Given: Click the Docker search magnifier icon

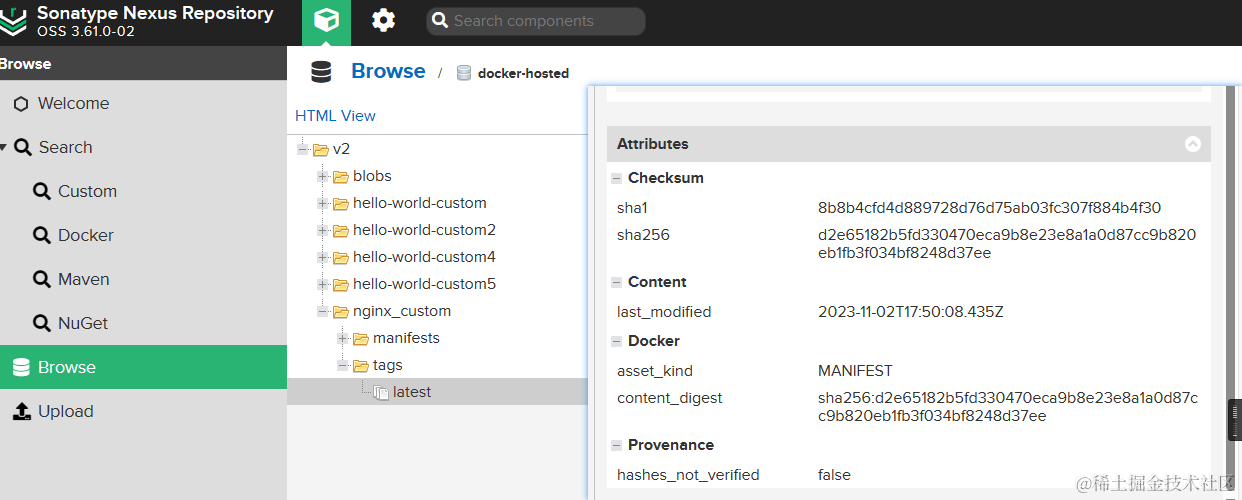Looking at the screenshot, I should 42,236.
